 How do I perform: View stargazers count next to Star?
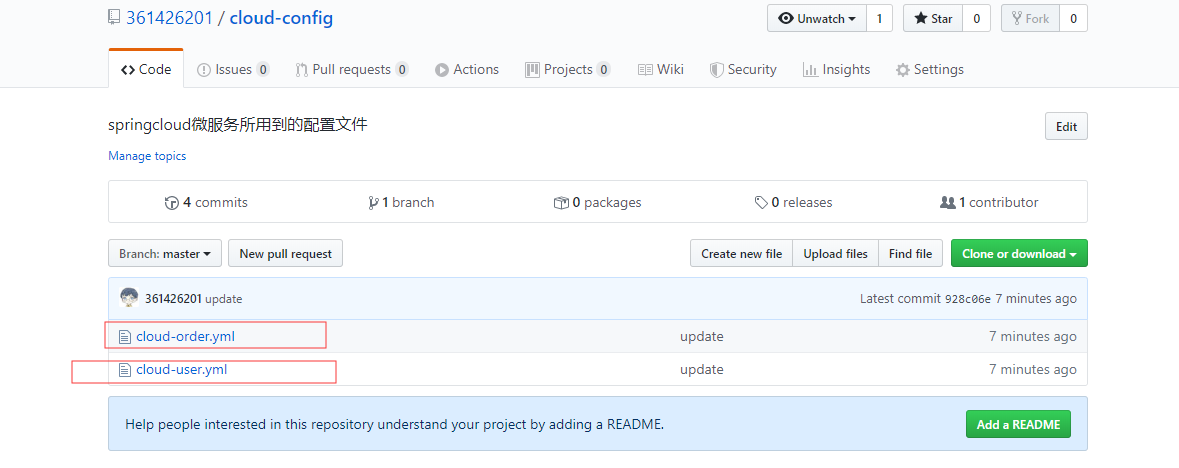click(976, 19)
